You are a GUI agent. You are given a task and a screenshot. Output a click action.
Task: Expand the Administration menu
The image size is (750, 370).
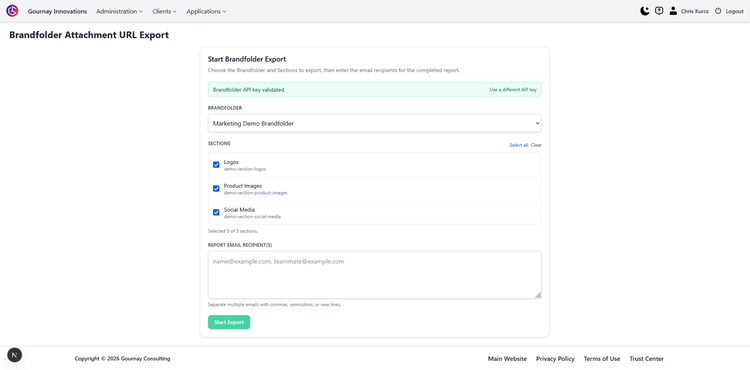tap(119, 11)
